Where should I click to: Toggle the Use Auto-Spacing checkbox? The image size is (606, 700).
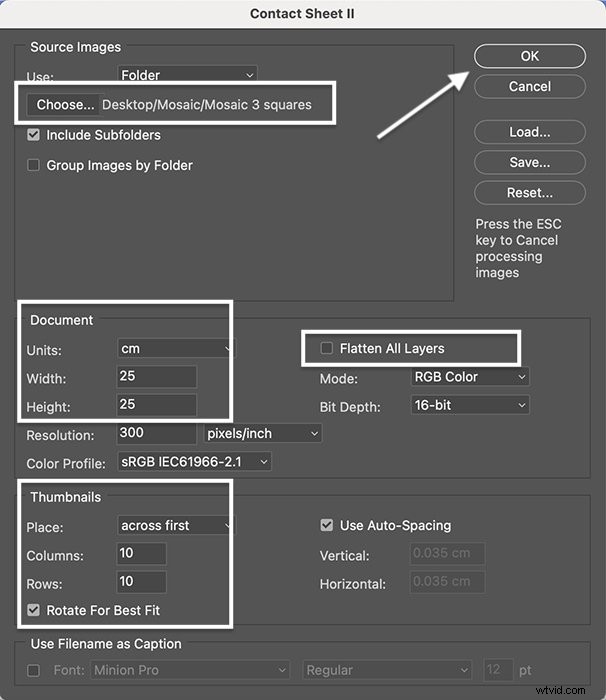(x=327, y=525)
